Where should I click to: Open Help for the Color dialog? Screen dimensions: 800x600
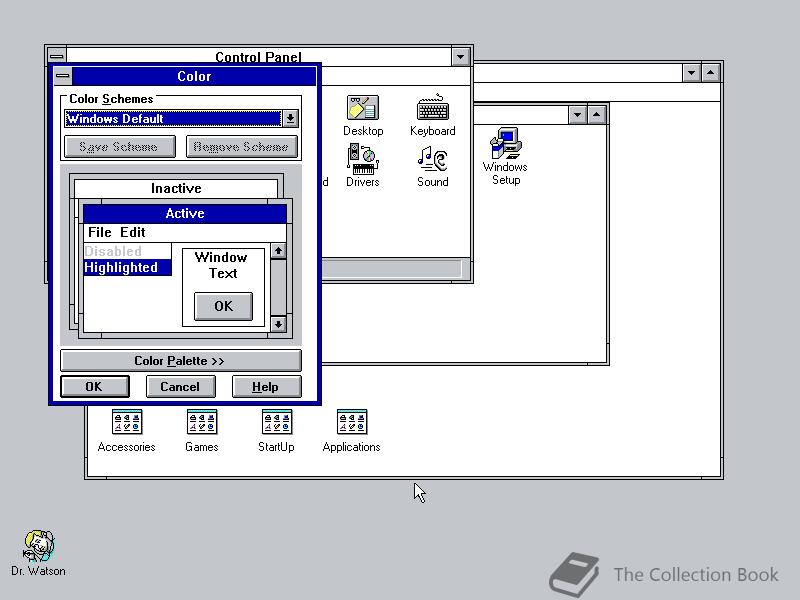pos(266,387)
